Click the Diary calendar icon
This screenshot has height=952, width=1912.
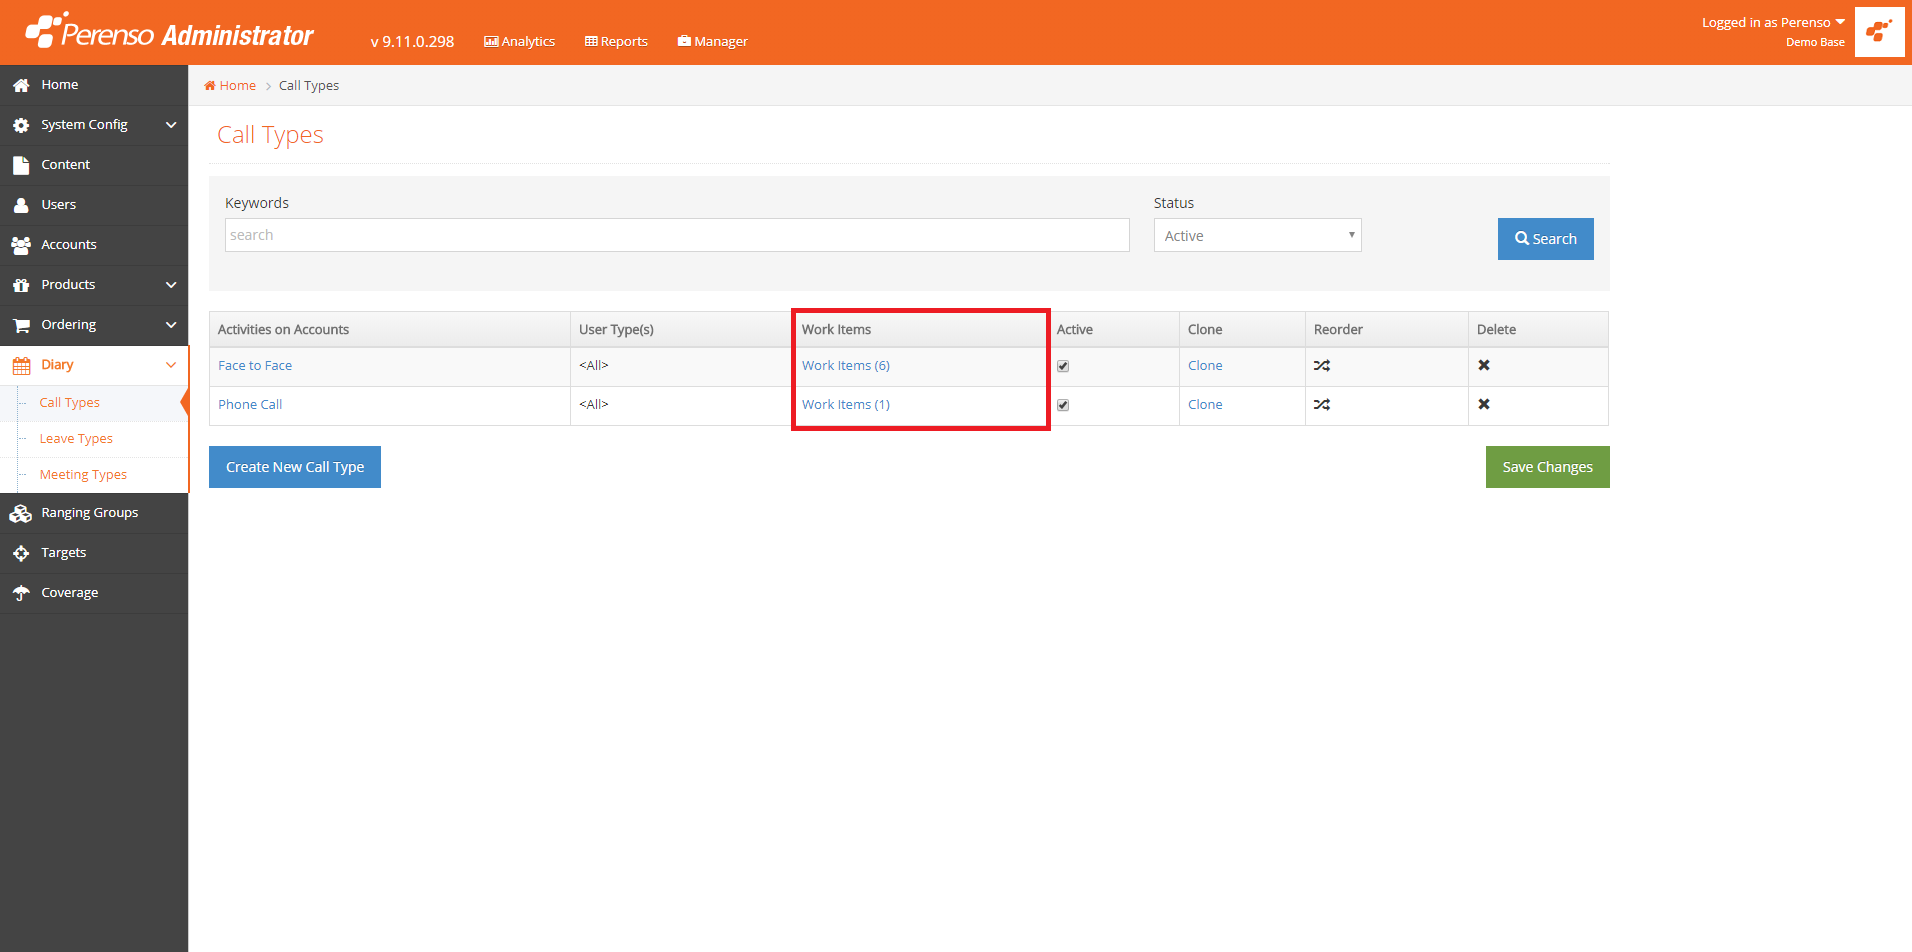tap(21, 365)
